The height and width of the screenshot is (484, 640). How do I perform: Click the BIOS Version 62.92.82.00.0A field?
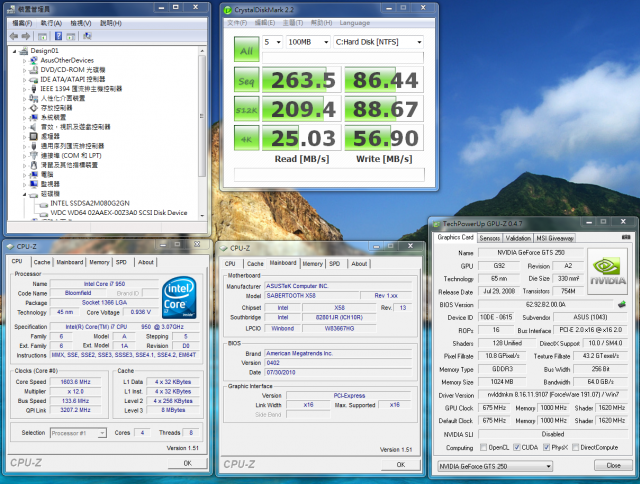(546, 304)
